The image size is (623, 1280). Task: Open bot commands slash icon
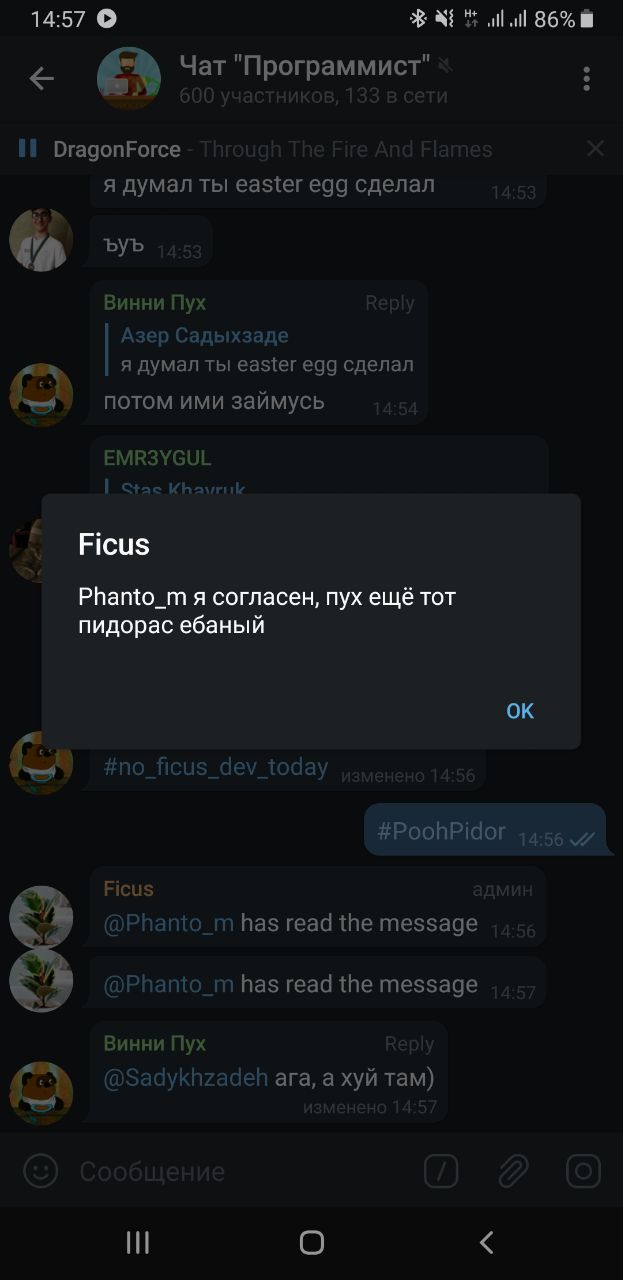(441, 1170)
